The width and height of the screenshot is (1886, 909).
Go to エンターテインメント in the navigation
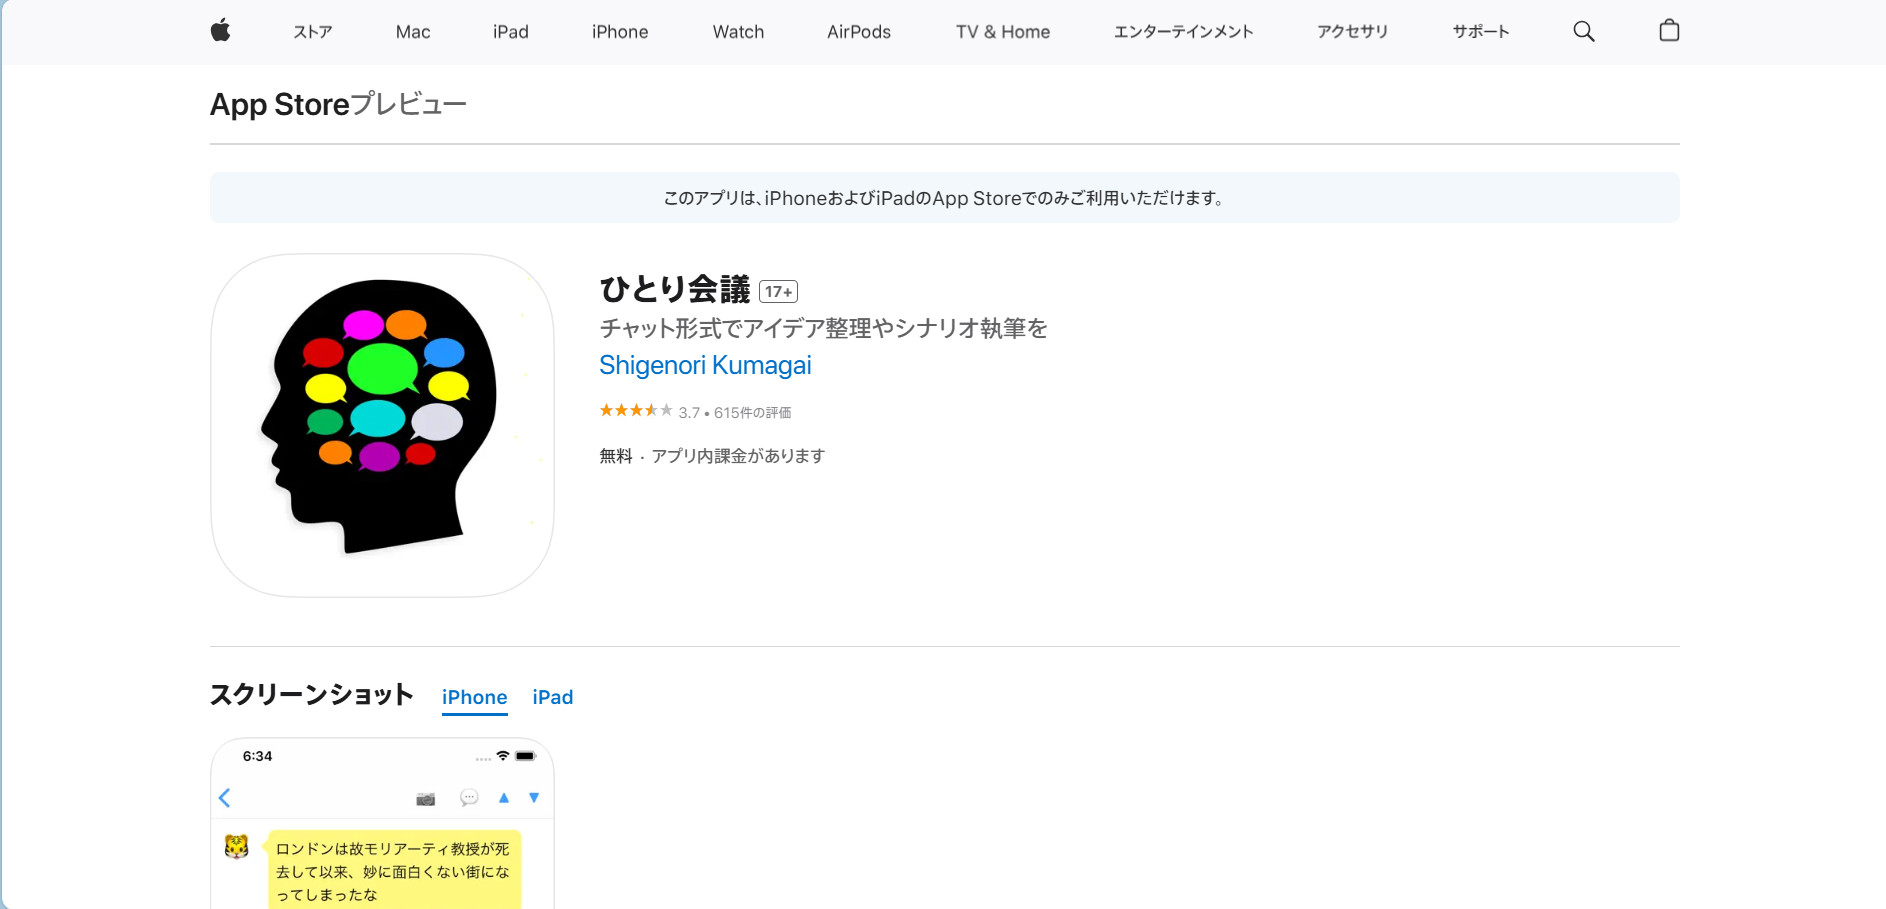coord(1184,31)
